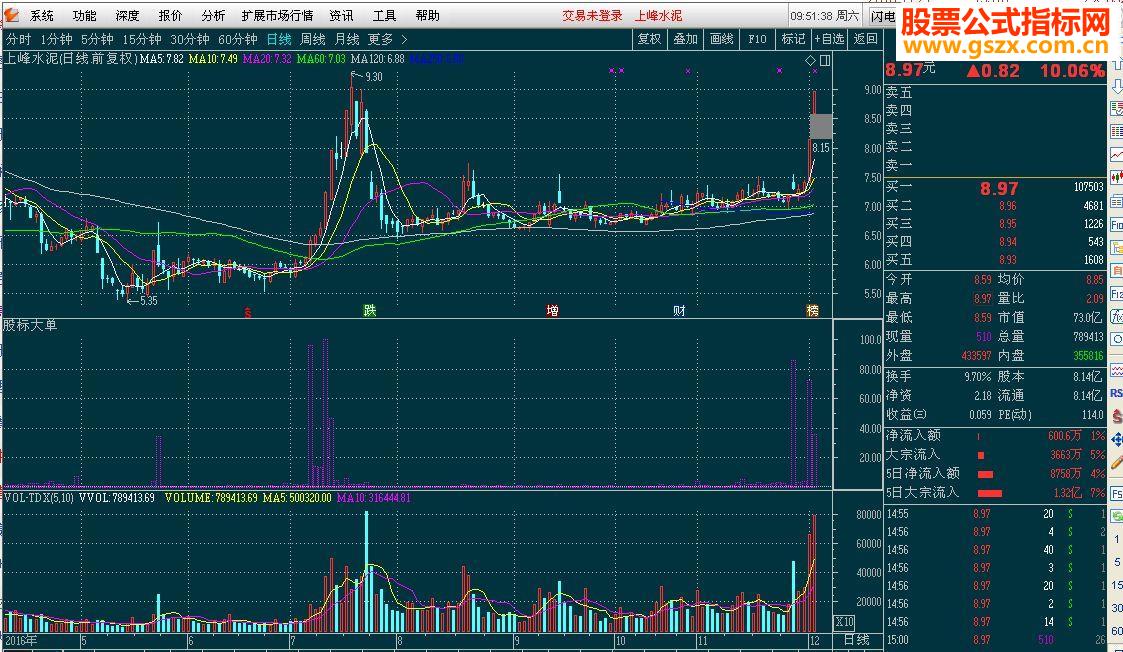Click the 交易未登录 trading login link
This screenshot has height=652, width=1123.
coord(592,15)
